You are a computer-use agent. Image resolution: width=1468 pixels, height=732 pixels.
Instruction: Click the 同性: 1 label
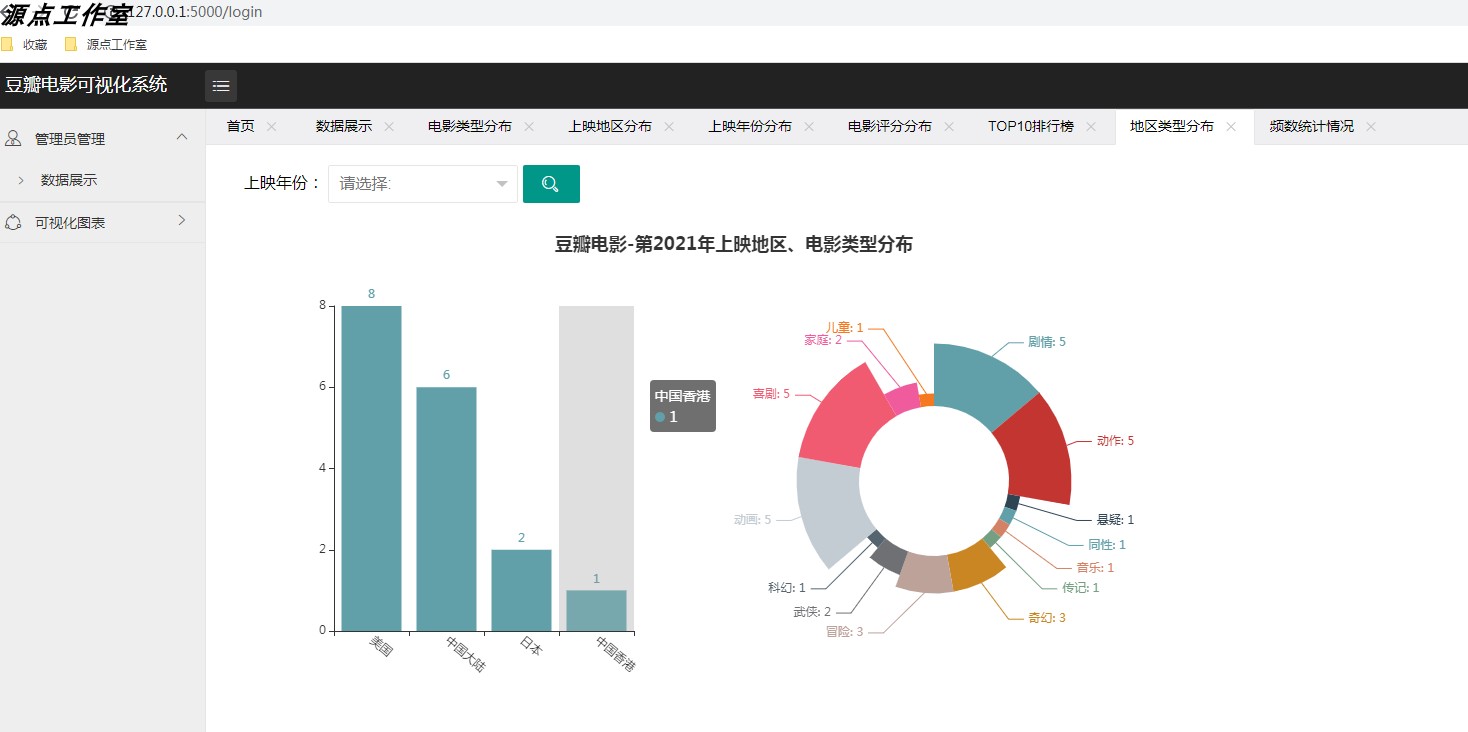pyautogui.click(x=1107, y=545)
